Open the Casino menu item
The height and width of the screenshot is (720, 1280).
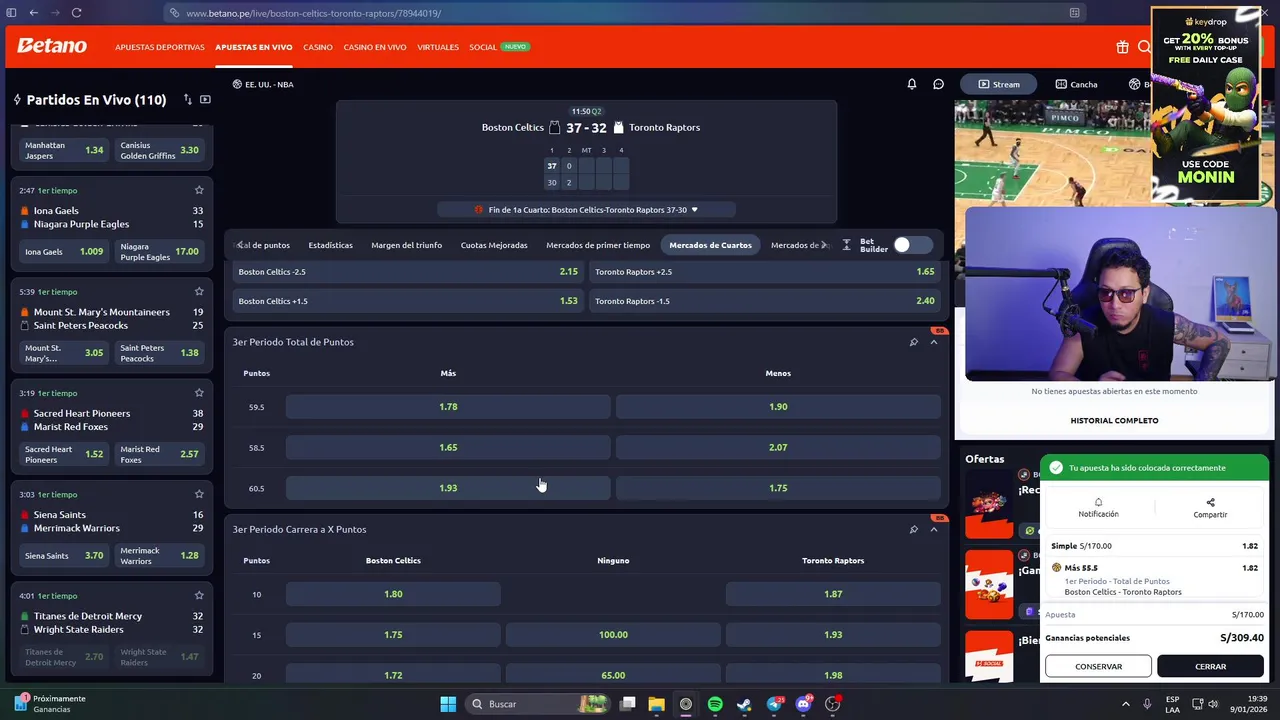coord(318,47)
